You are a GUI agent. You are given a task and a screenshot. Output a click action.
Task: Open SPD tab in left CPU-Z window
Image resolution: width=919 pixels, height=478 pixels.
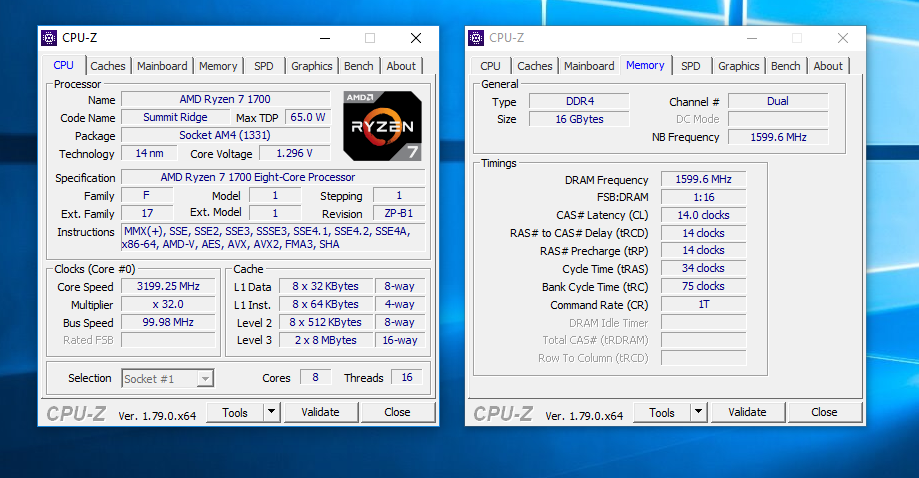tap(264, 66)
